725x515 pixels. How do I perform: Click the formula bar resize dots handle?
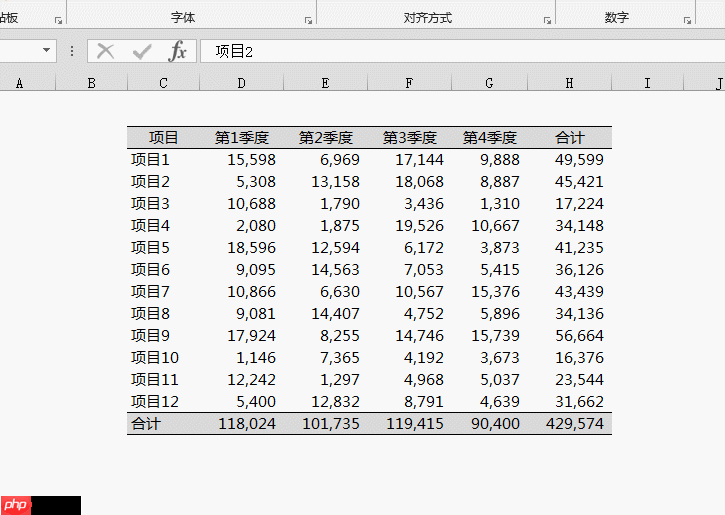coord(72,51)
